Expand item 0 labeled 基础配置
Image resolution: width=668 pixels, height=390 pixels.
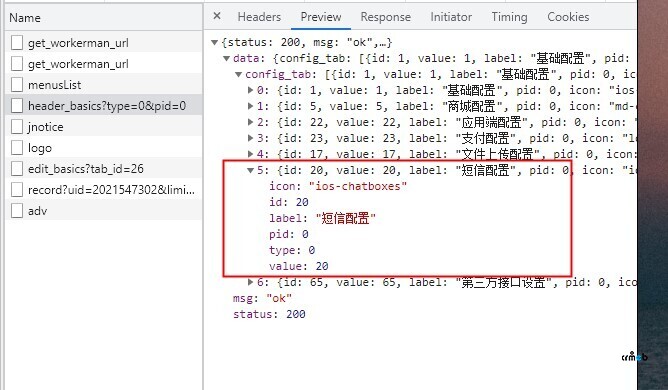coord(251,90)
